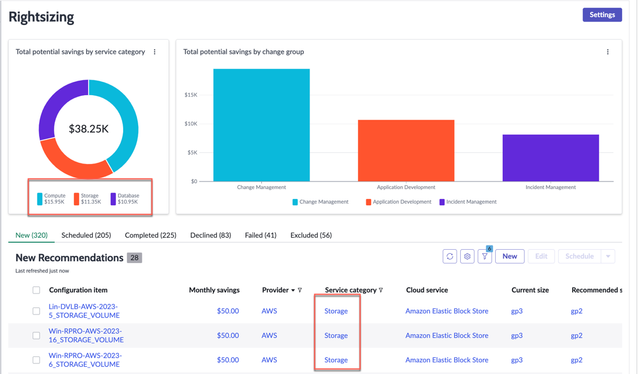Image resolution: width=638 pixels, height=374 pixels.
Task: Click gp3 current size in Win-RPRO-AWS-2023-16 row
Action: (x=517, y=335)
